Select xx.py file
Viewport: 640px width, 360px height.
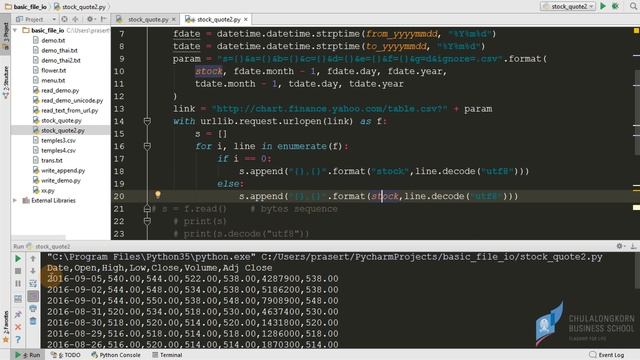(48, 190)
